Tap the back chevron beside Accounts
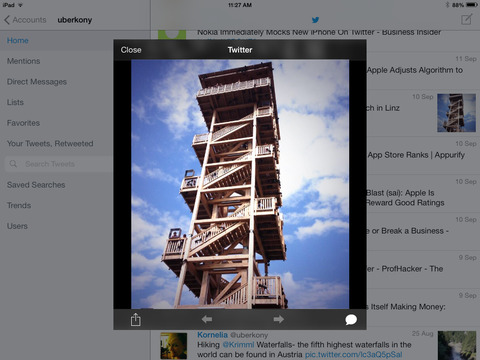Image resolution: width=480 pixels, height=360 pixels. coord(7,20)
